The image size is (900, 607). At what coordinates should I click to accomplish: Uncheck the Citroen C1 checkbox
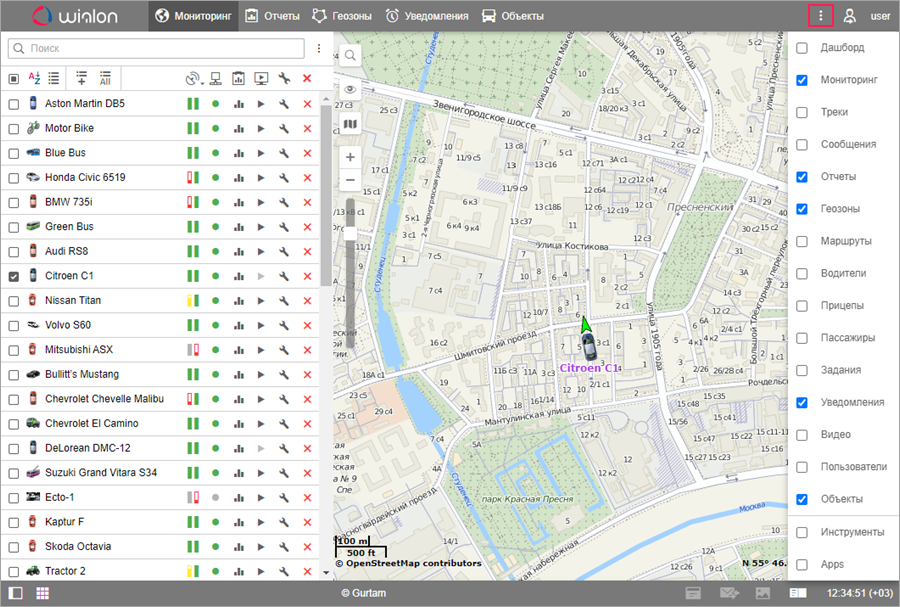(x=14, y=277)
